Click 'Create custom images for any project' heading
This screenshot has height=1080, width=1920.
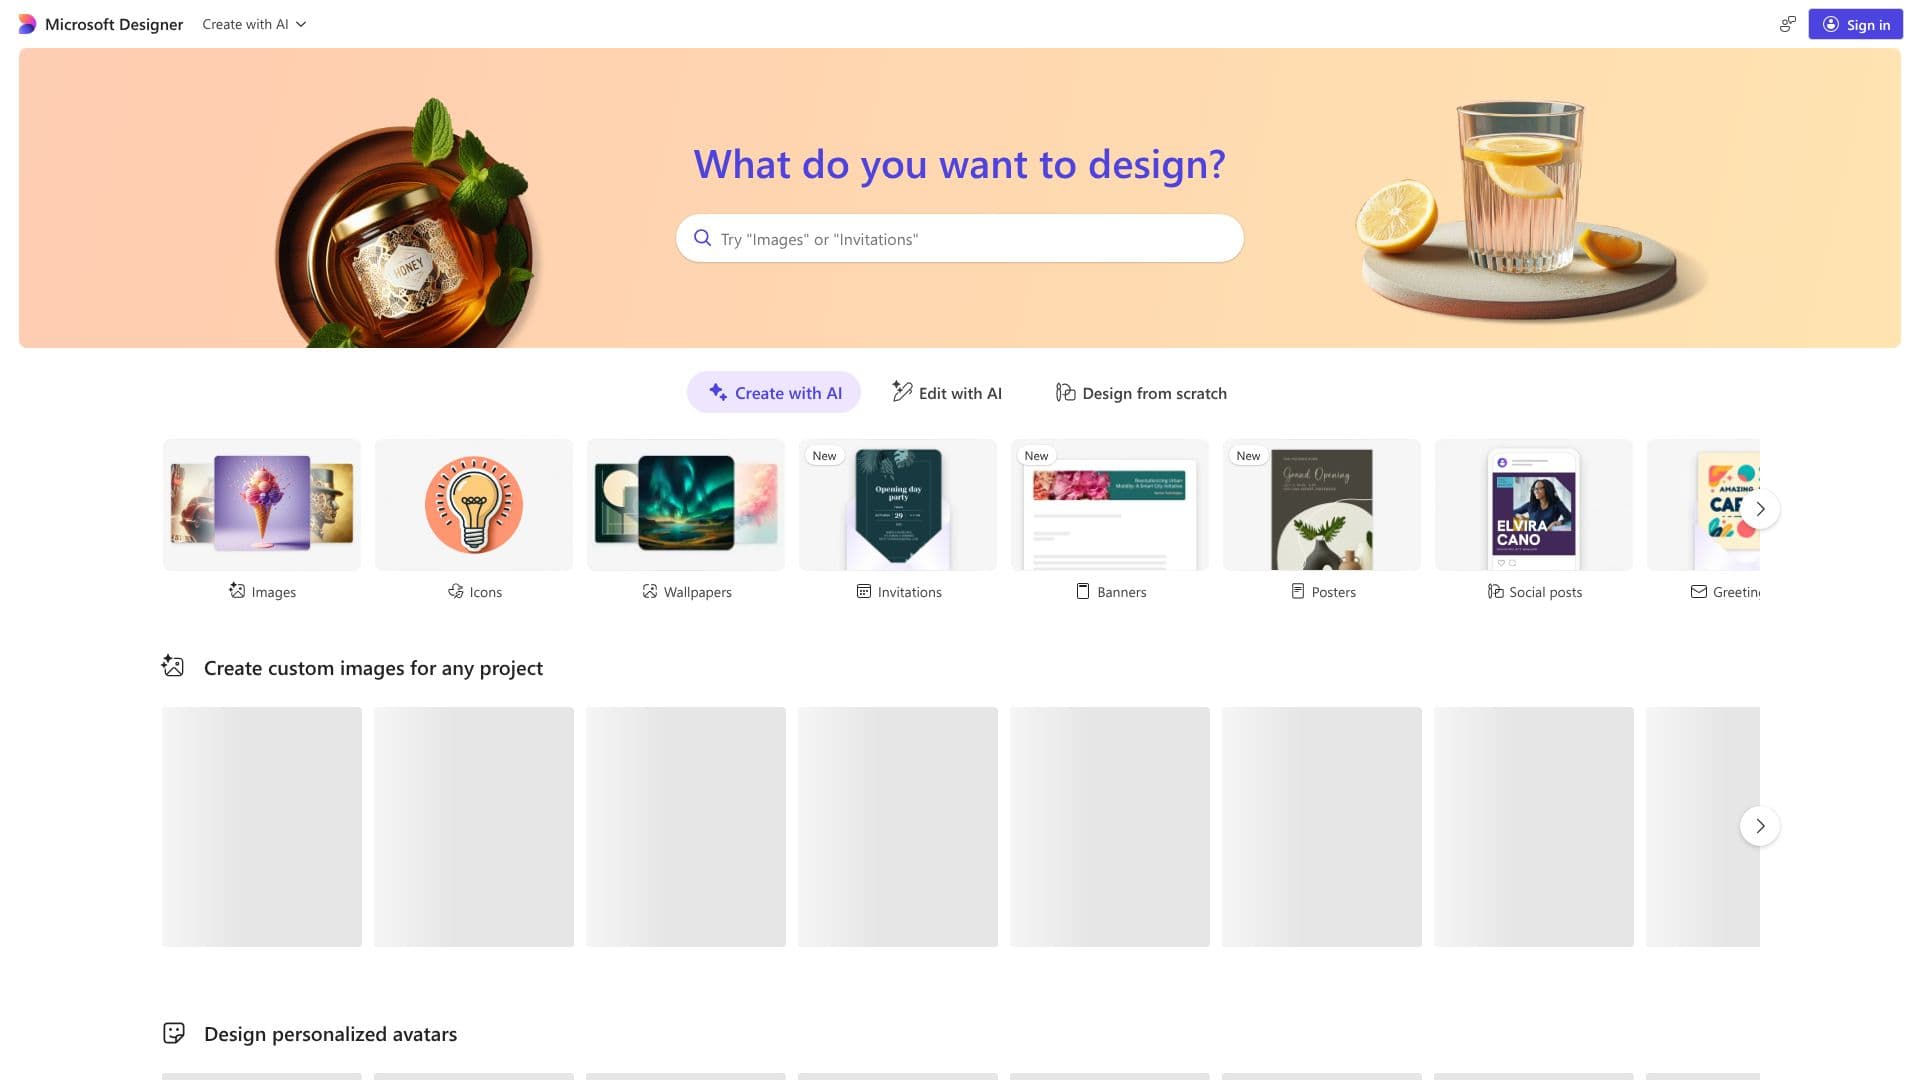point(373,667)
